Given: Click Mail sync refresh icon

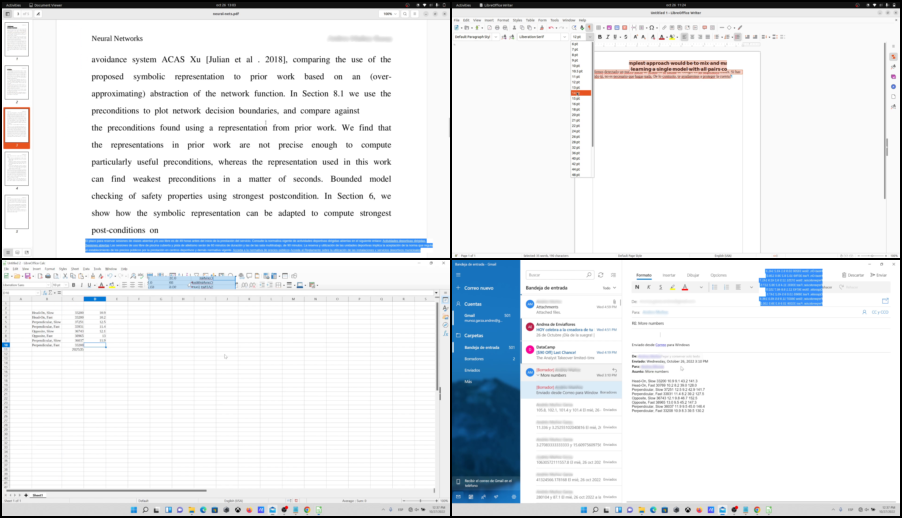Looking at the screenshot, I should (x=601, y=275).
